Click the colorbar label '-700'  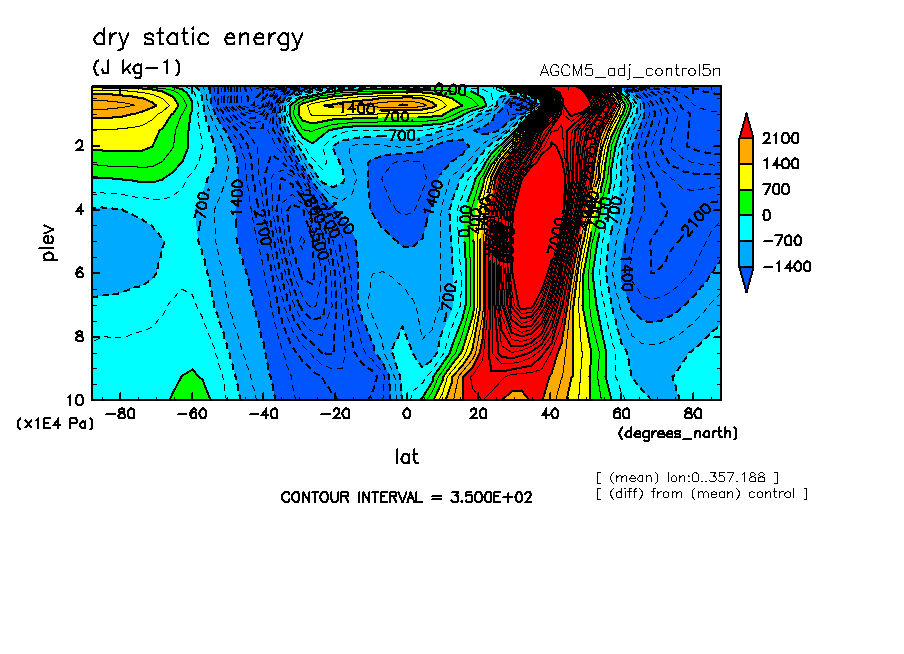pos(782,240)
